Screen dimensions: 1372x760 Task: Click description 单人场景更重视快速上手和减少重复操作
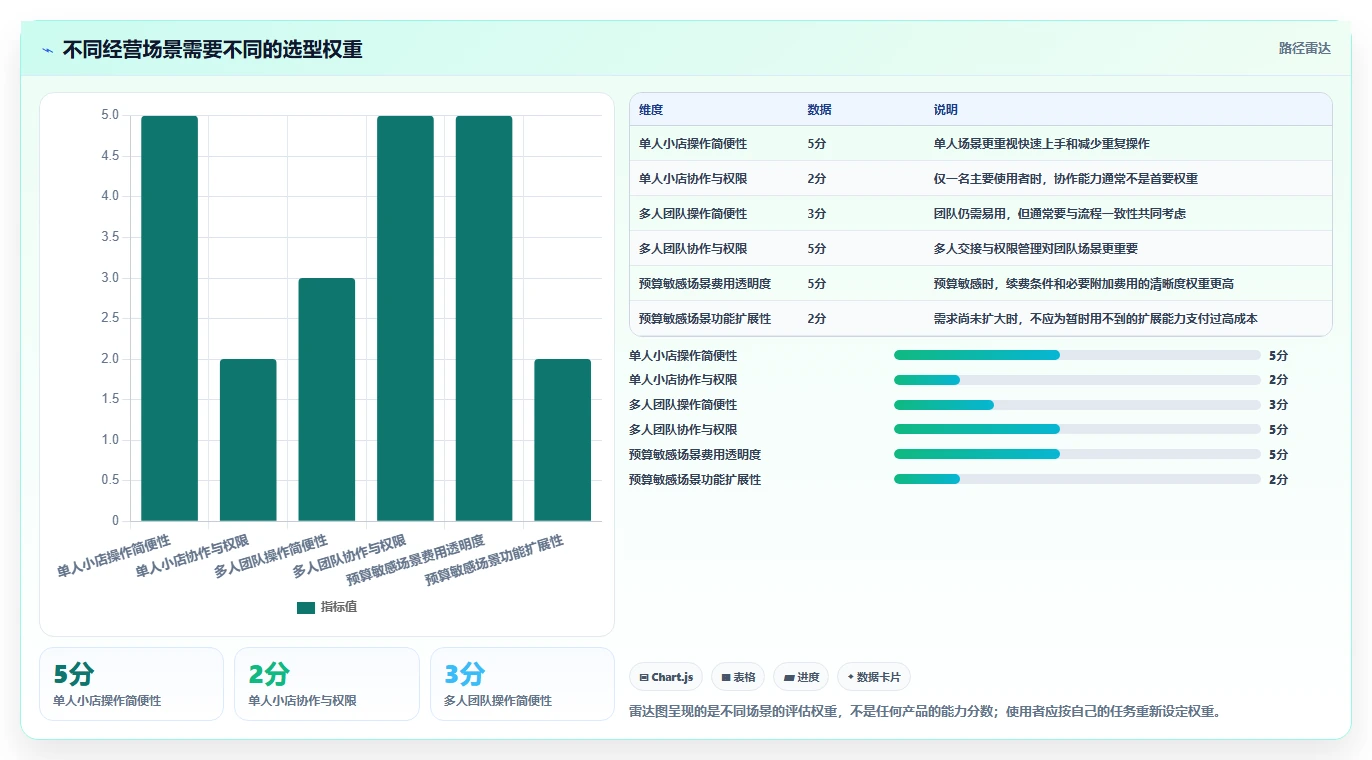pyautogui.click(x=1042, y=144)
